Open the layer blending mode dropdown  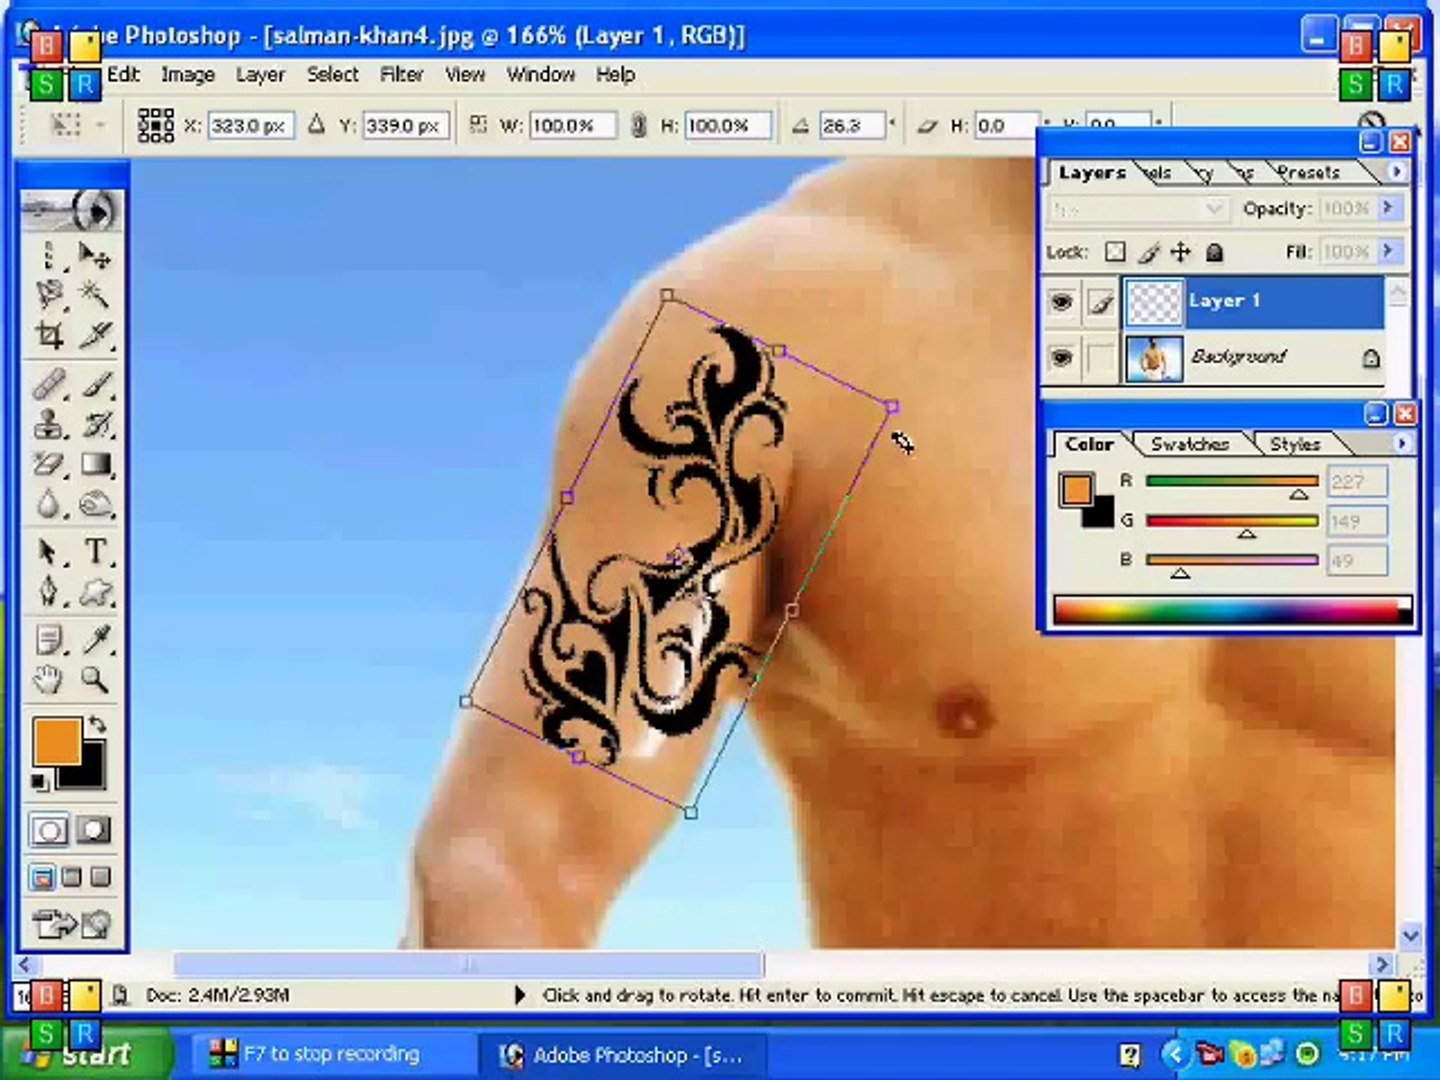[x=1137, y=208]
